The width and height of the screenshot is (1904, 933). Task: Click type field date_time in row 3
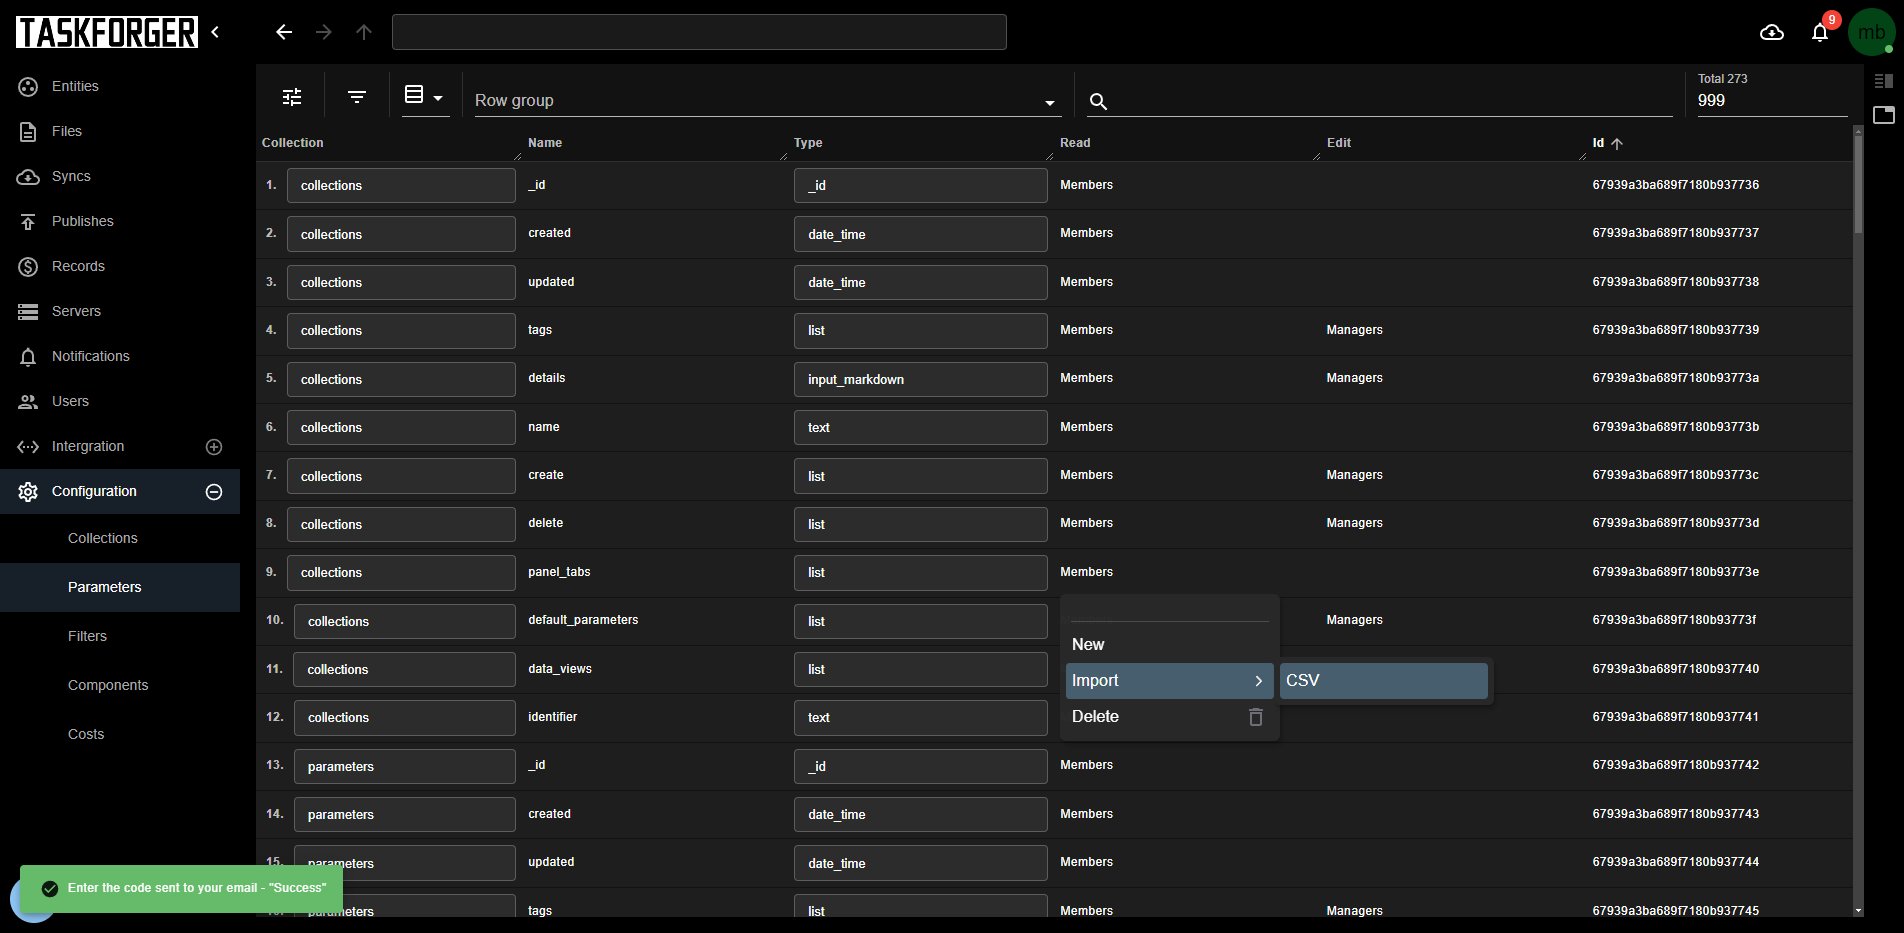point(920,283)
